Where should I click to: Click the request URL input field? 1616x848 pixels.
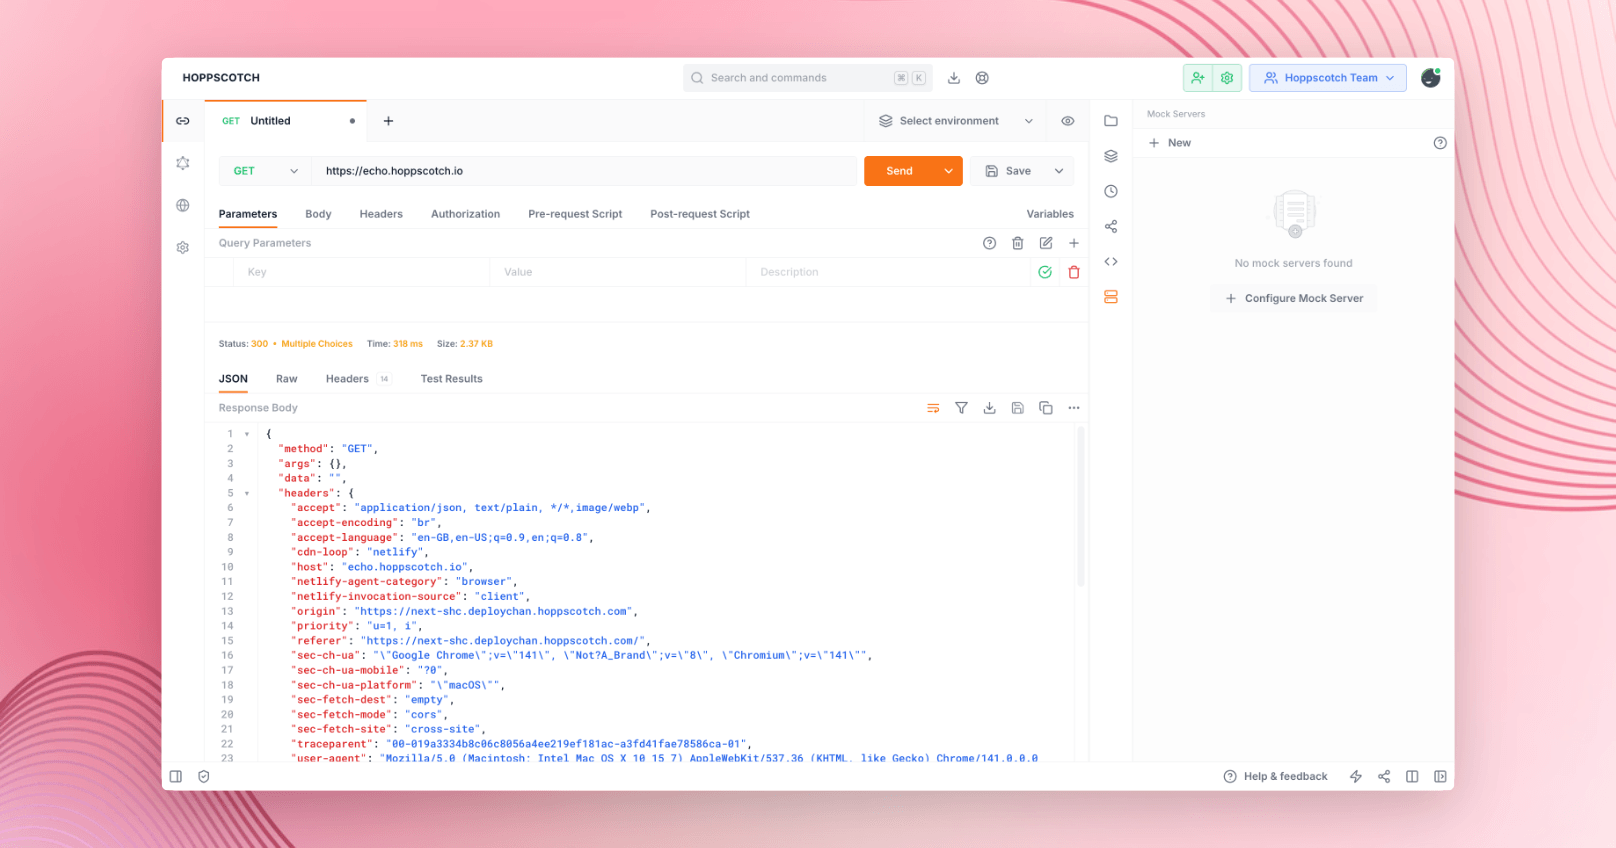[x=585, y=171]
